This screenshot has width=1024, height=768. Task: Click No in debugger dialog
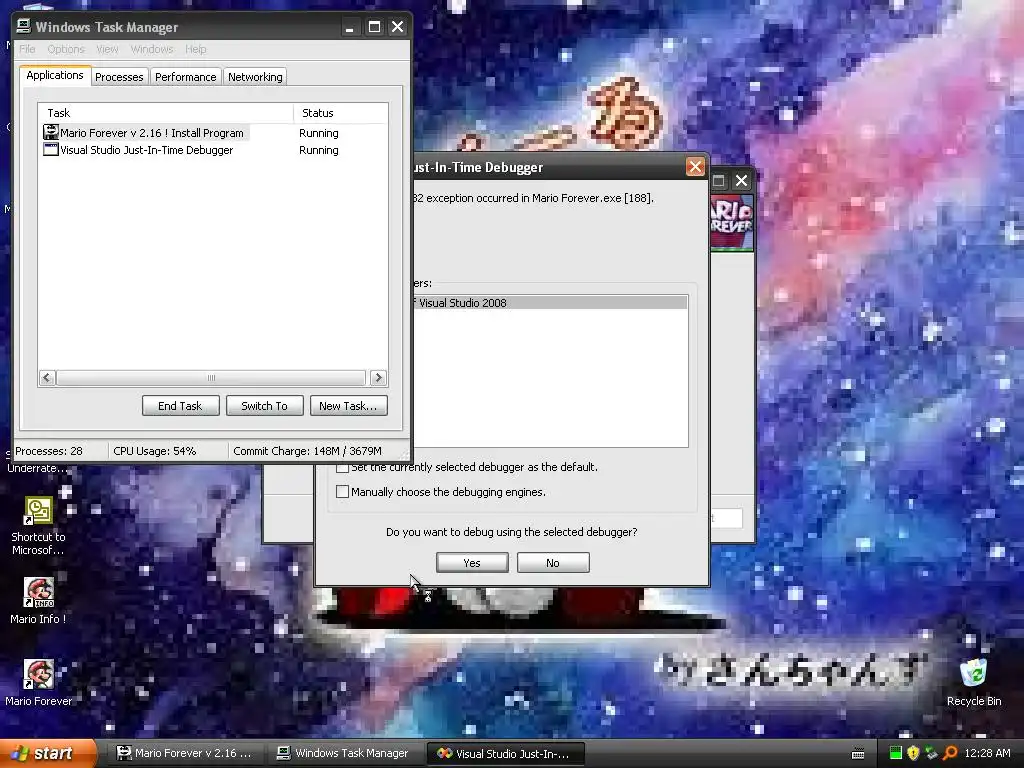[x=552, y=563]
